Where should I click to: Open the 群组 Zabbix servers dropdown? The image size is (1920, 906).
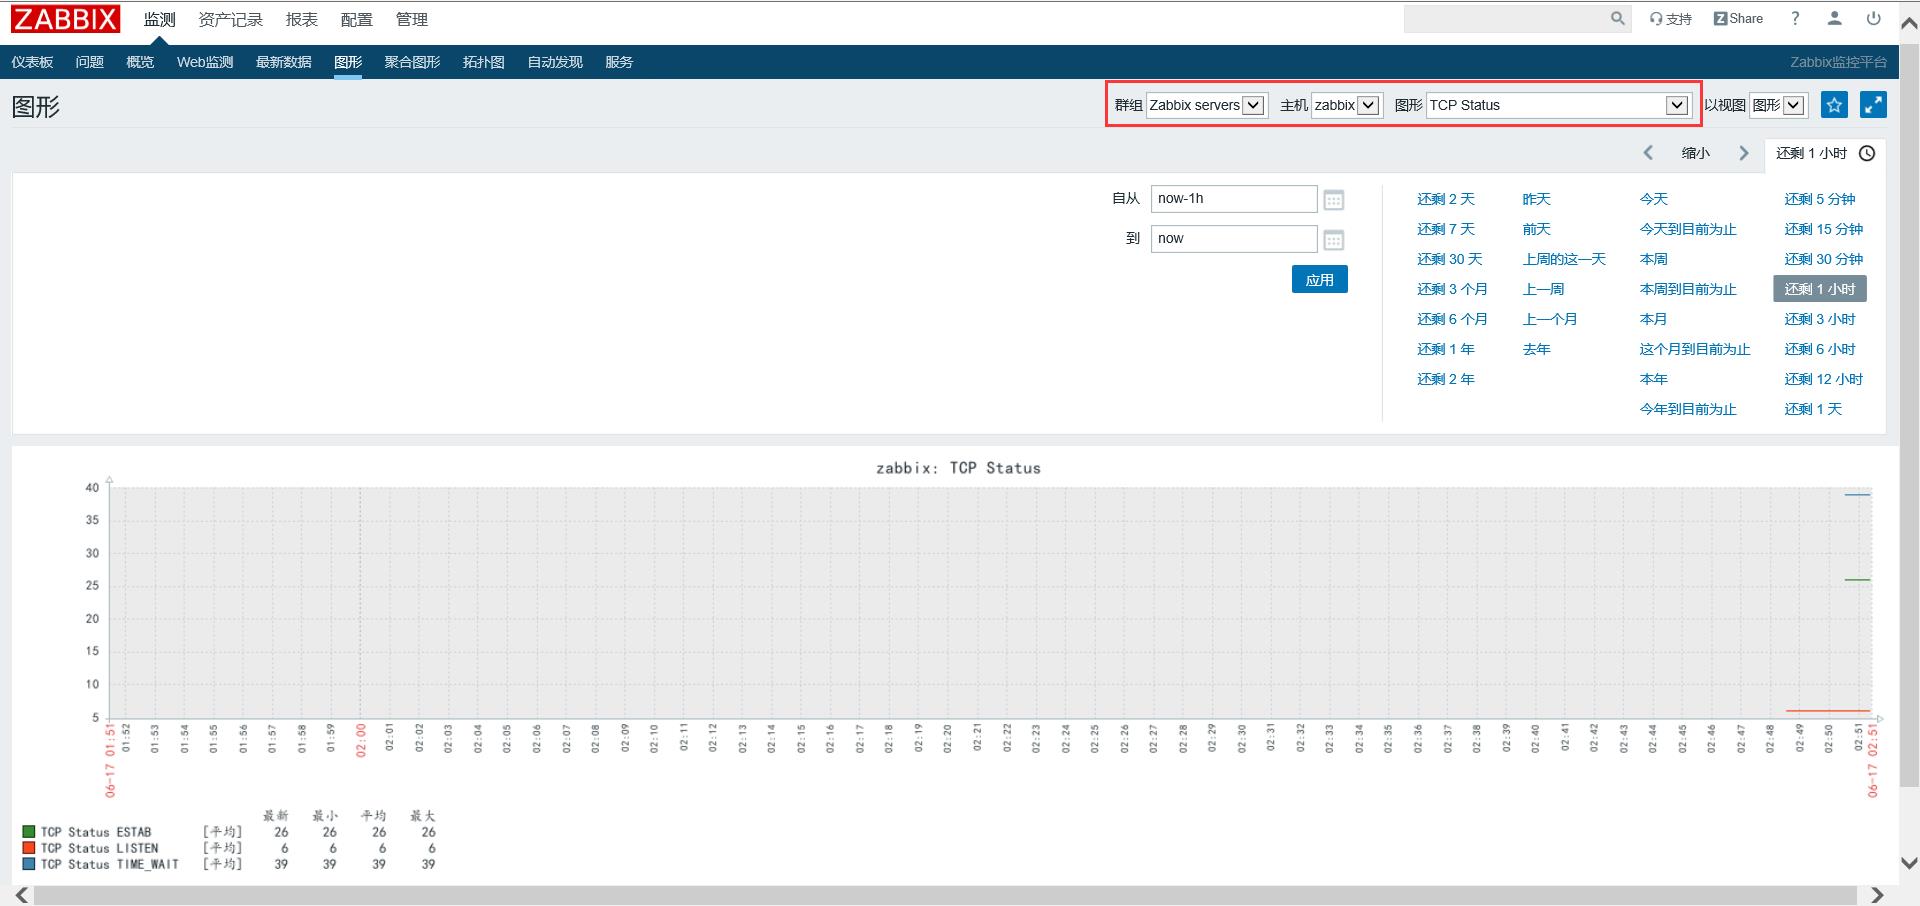click(x=1206, y=105)
